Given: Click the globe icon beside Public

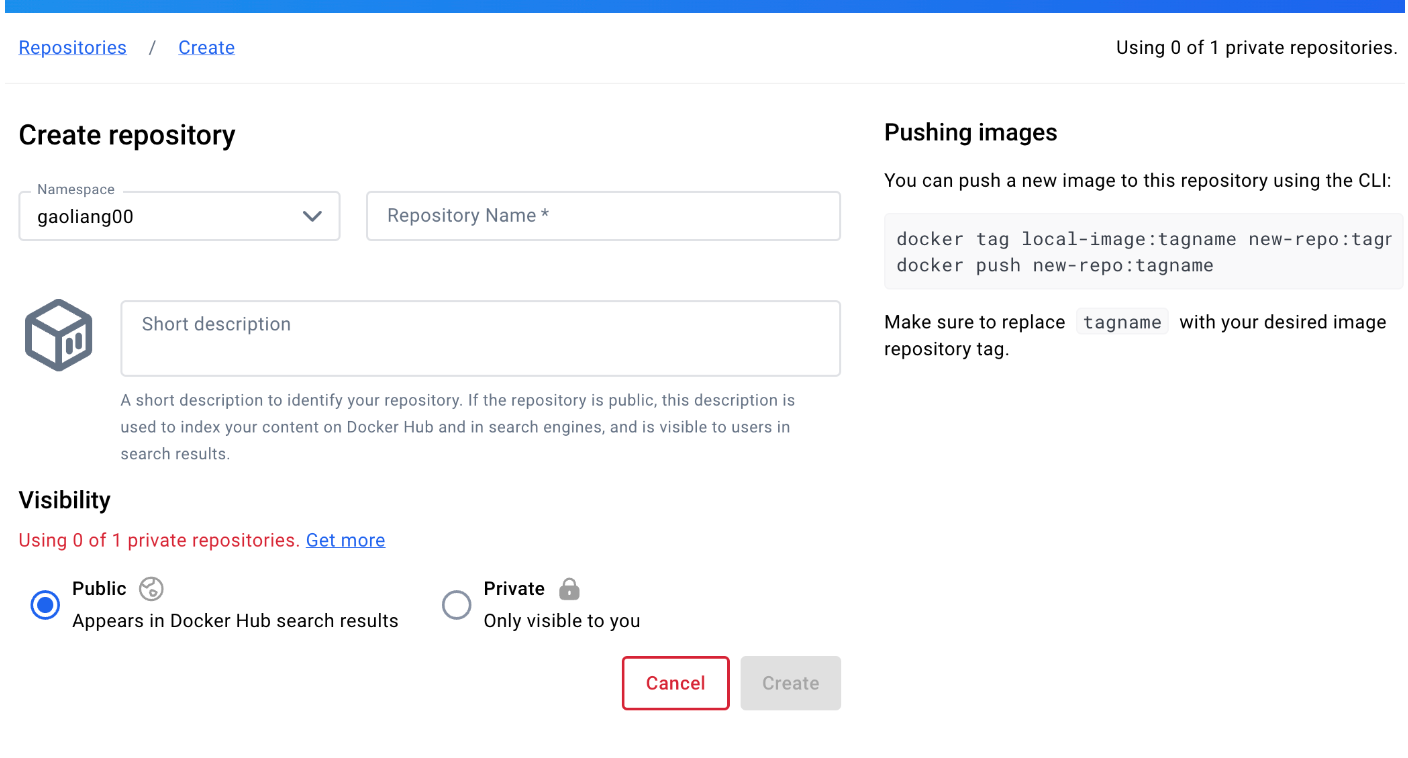Looking at the screenshot, I should (151, 588).
